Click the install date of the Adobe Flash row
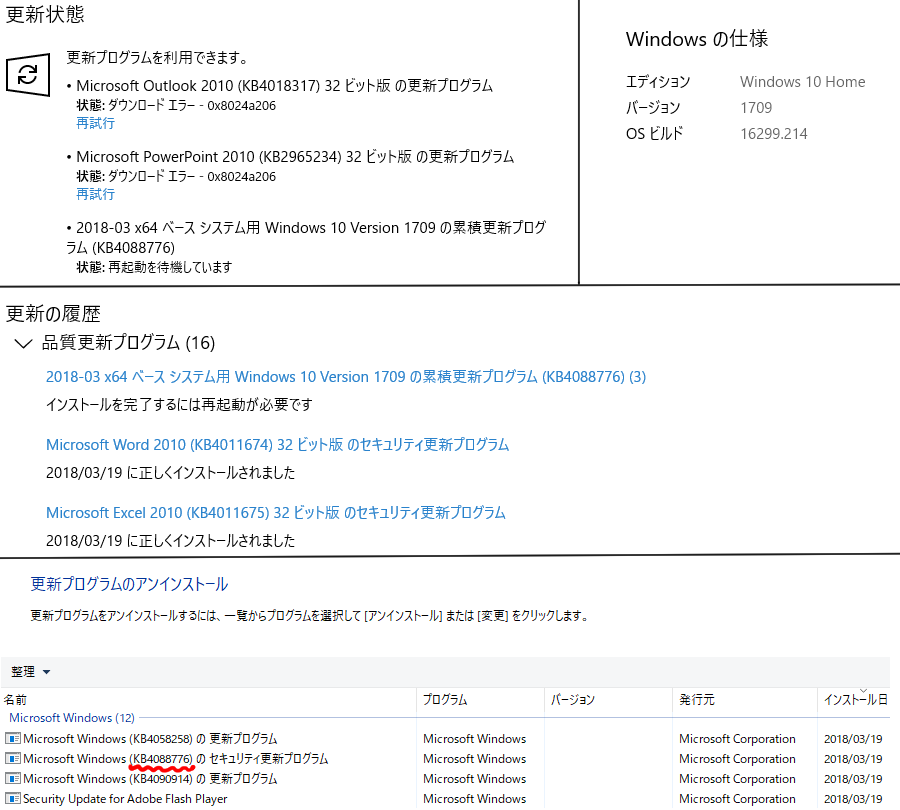The width and height of the screenshot is (900, 810). coord(853,799)
